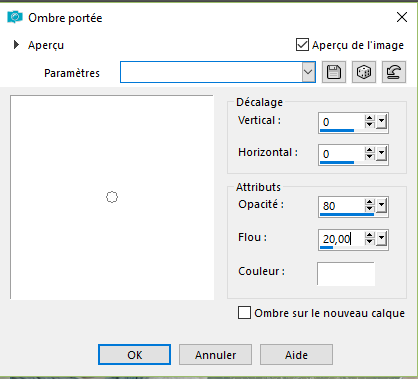Click the randomize parameters dice icon
The width and height of the screenshot is (418, 379).
pos(364,72)
